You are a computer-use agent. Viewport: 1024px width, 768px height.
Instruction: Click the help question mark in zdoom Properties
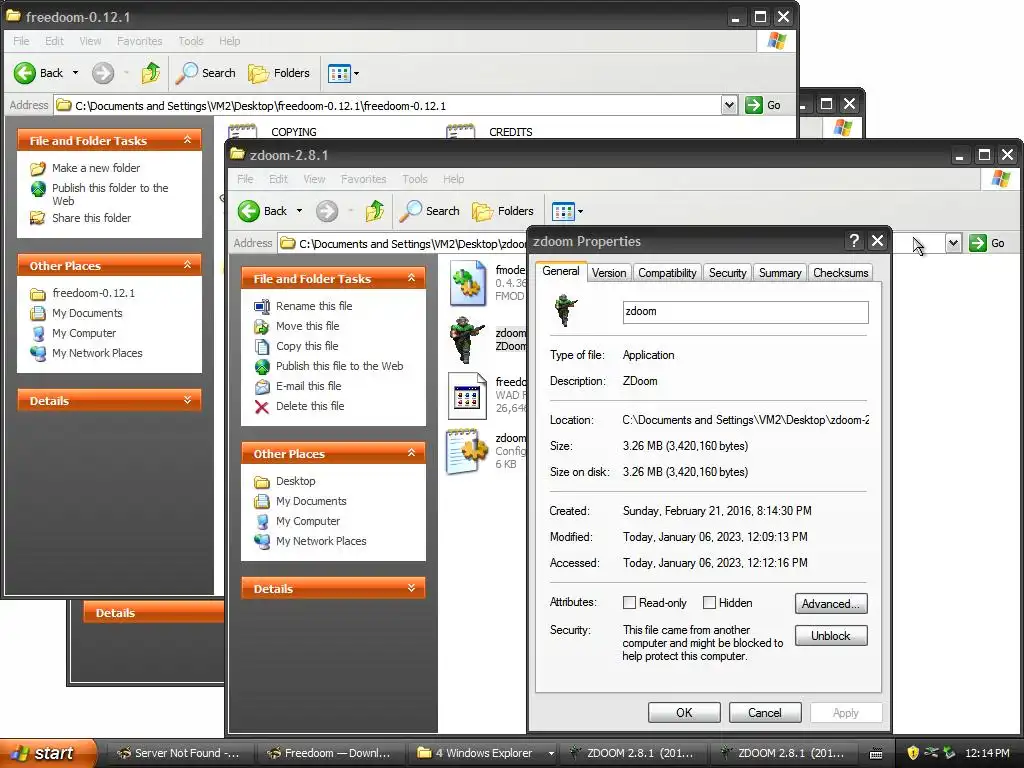click(854, 241)
